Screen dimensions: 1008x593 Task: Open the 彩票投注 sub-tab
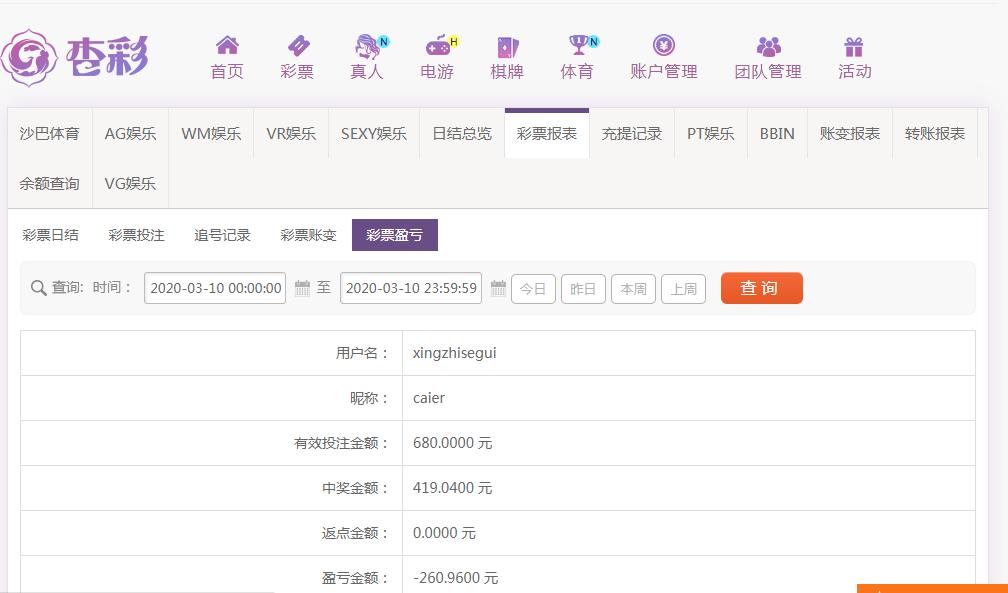tap(136, 235)
